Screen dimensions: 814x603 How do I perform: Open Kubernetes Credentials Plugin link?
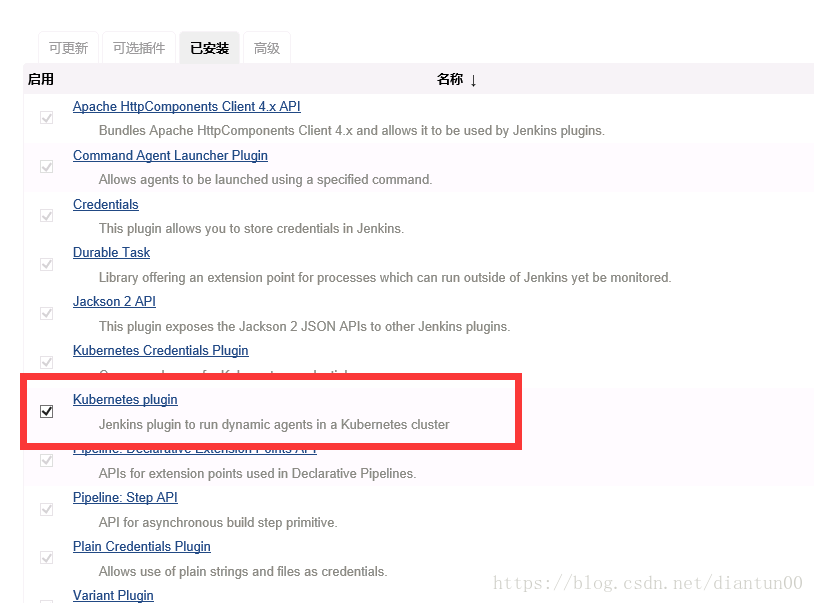pos(160,350)
